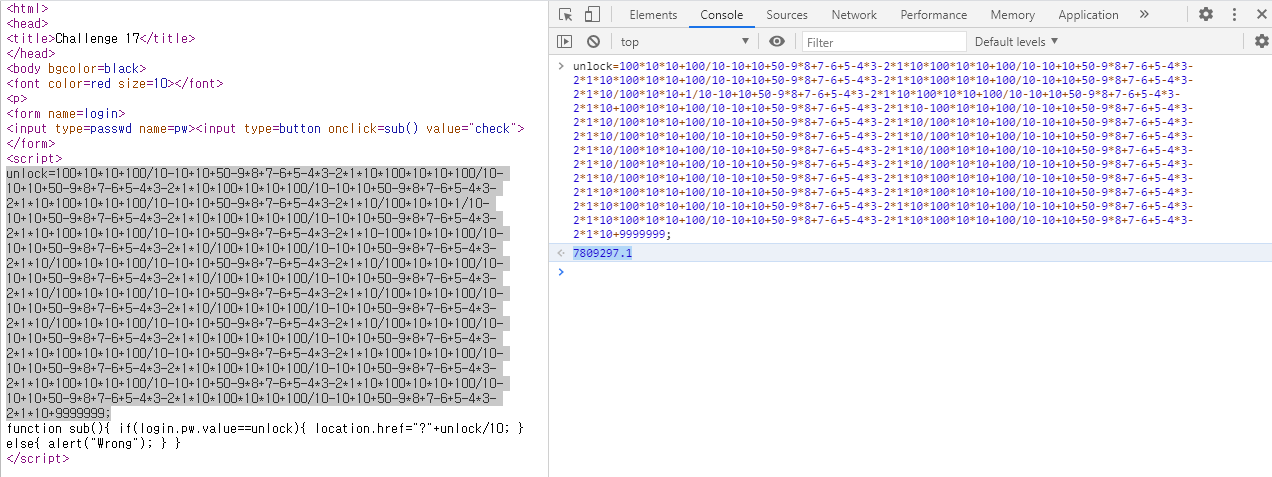
Task: Click the <input type=passwd name=pw> line
Action: (x=265, y=128)
